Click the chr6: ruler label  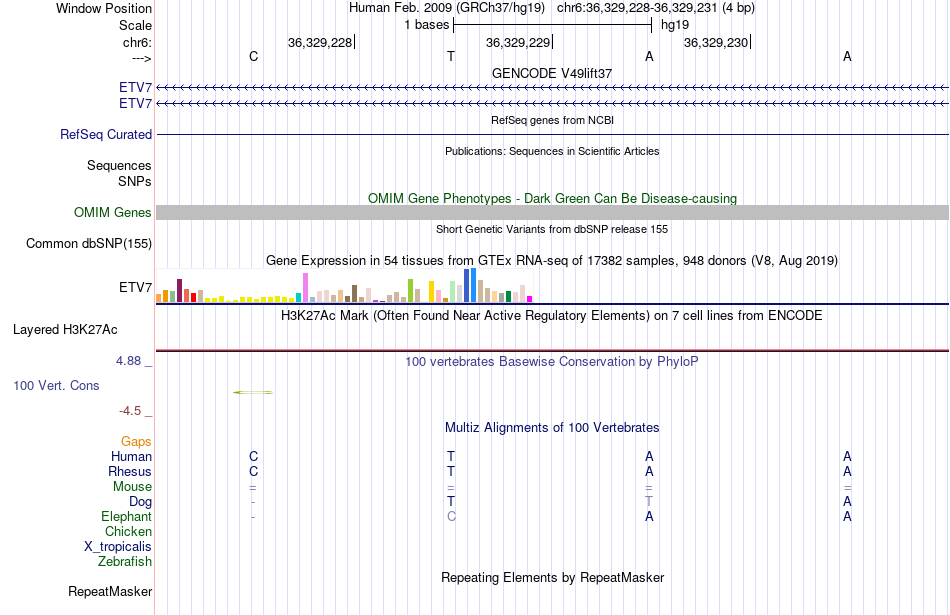137,42
